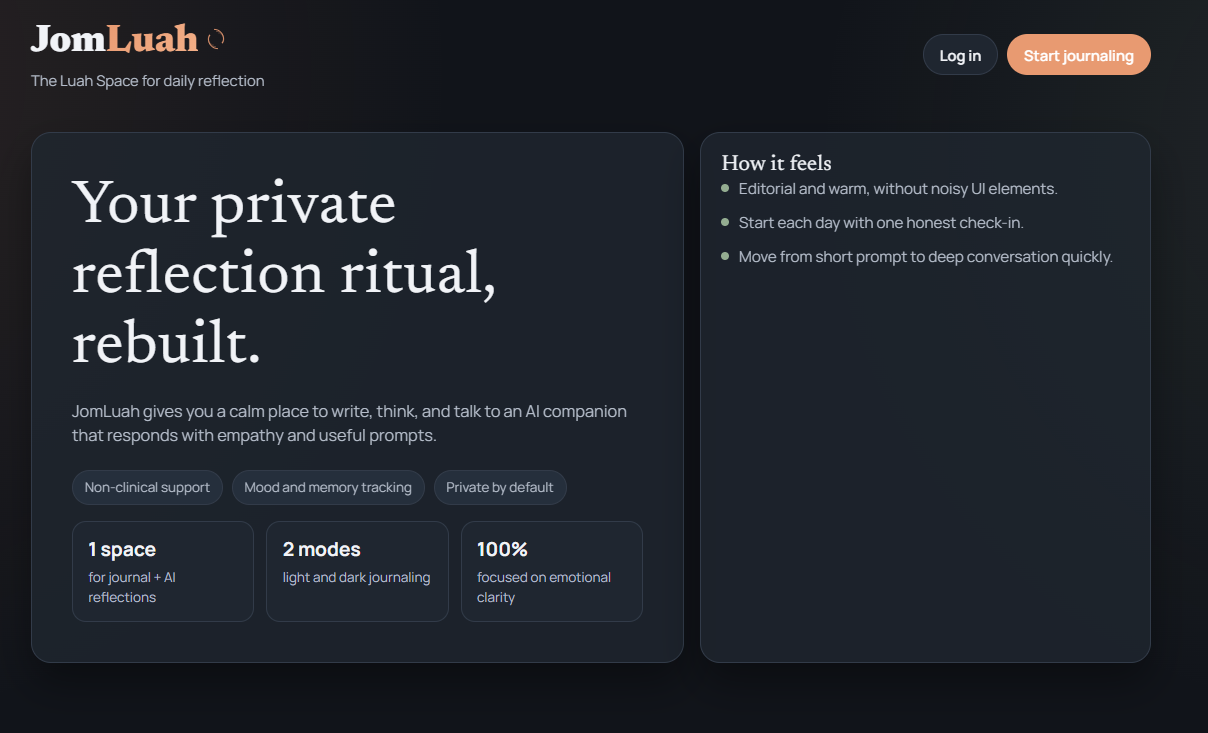Click the "How it feels" heading
Image resolution: width=1208 pixels, height=733 pixels.
776,163
